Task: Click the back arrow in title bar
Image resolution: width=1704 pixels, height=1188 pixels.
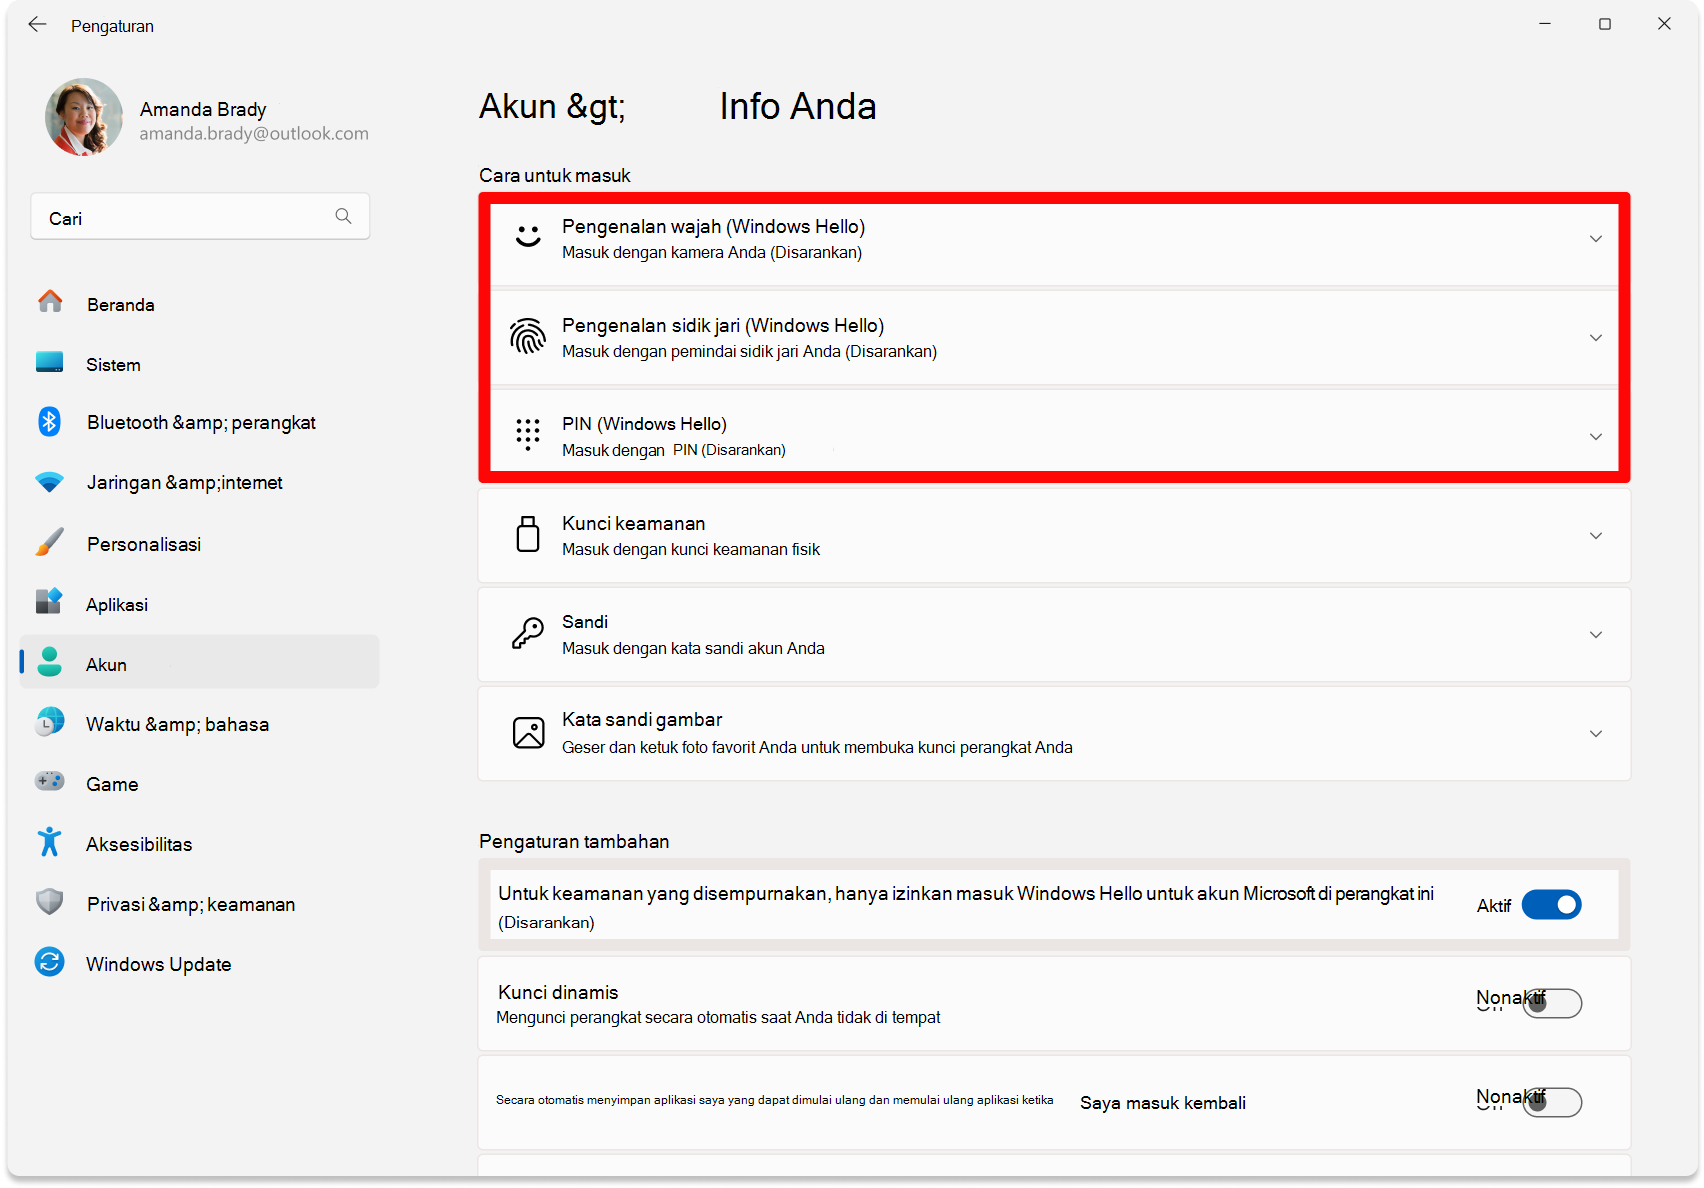Action: pos(37,24)
